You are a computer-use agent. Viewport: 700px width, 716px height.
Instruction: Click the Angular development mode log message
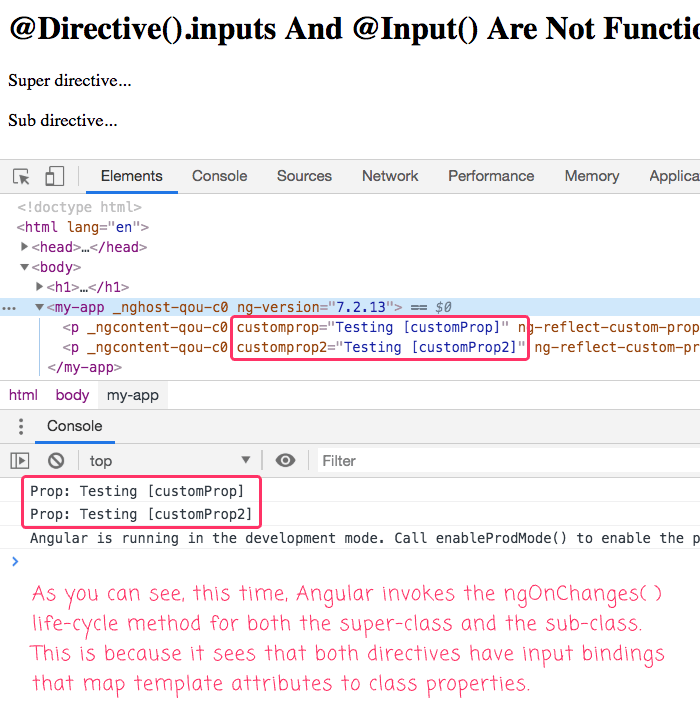click(365, 538)
